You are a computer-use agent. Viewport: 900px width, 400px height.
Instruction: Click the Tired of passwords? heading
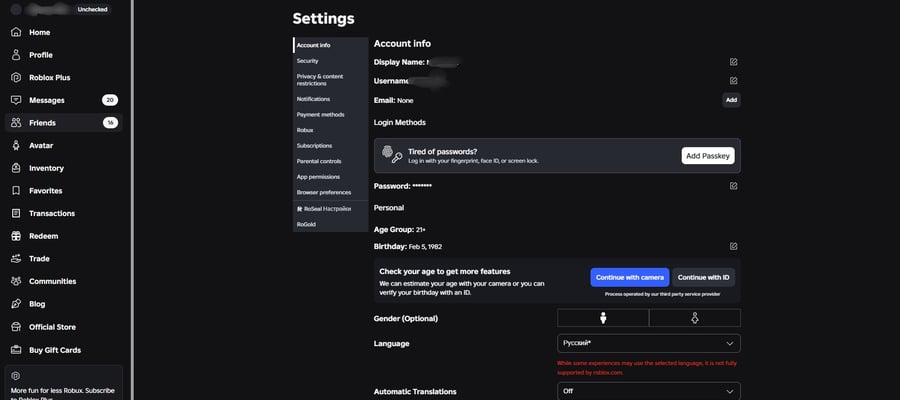tap(443, 152)
